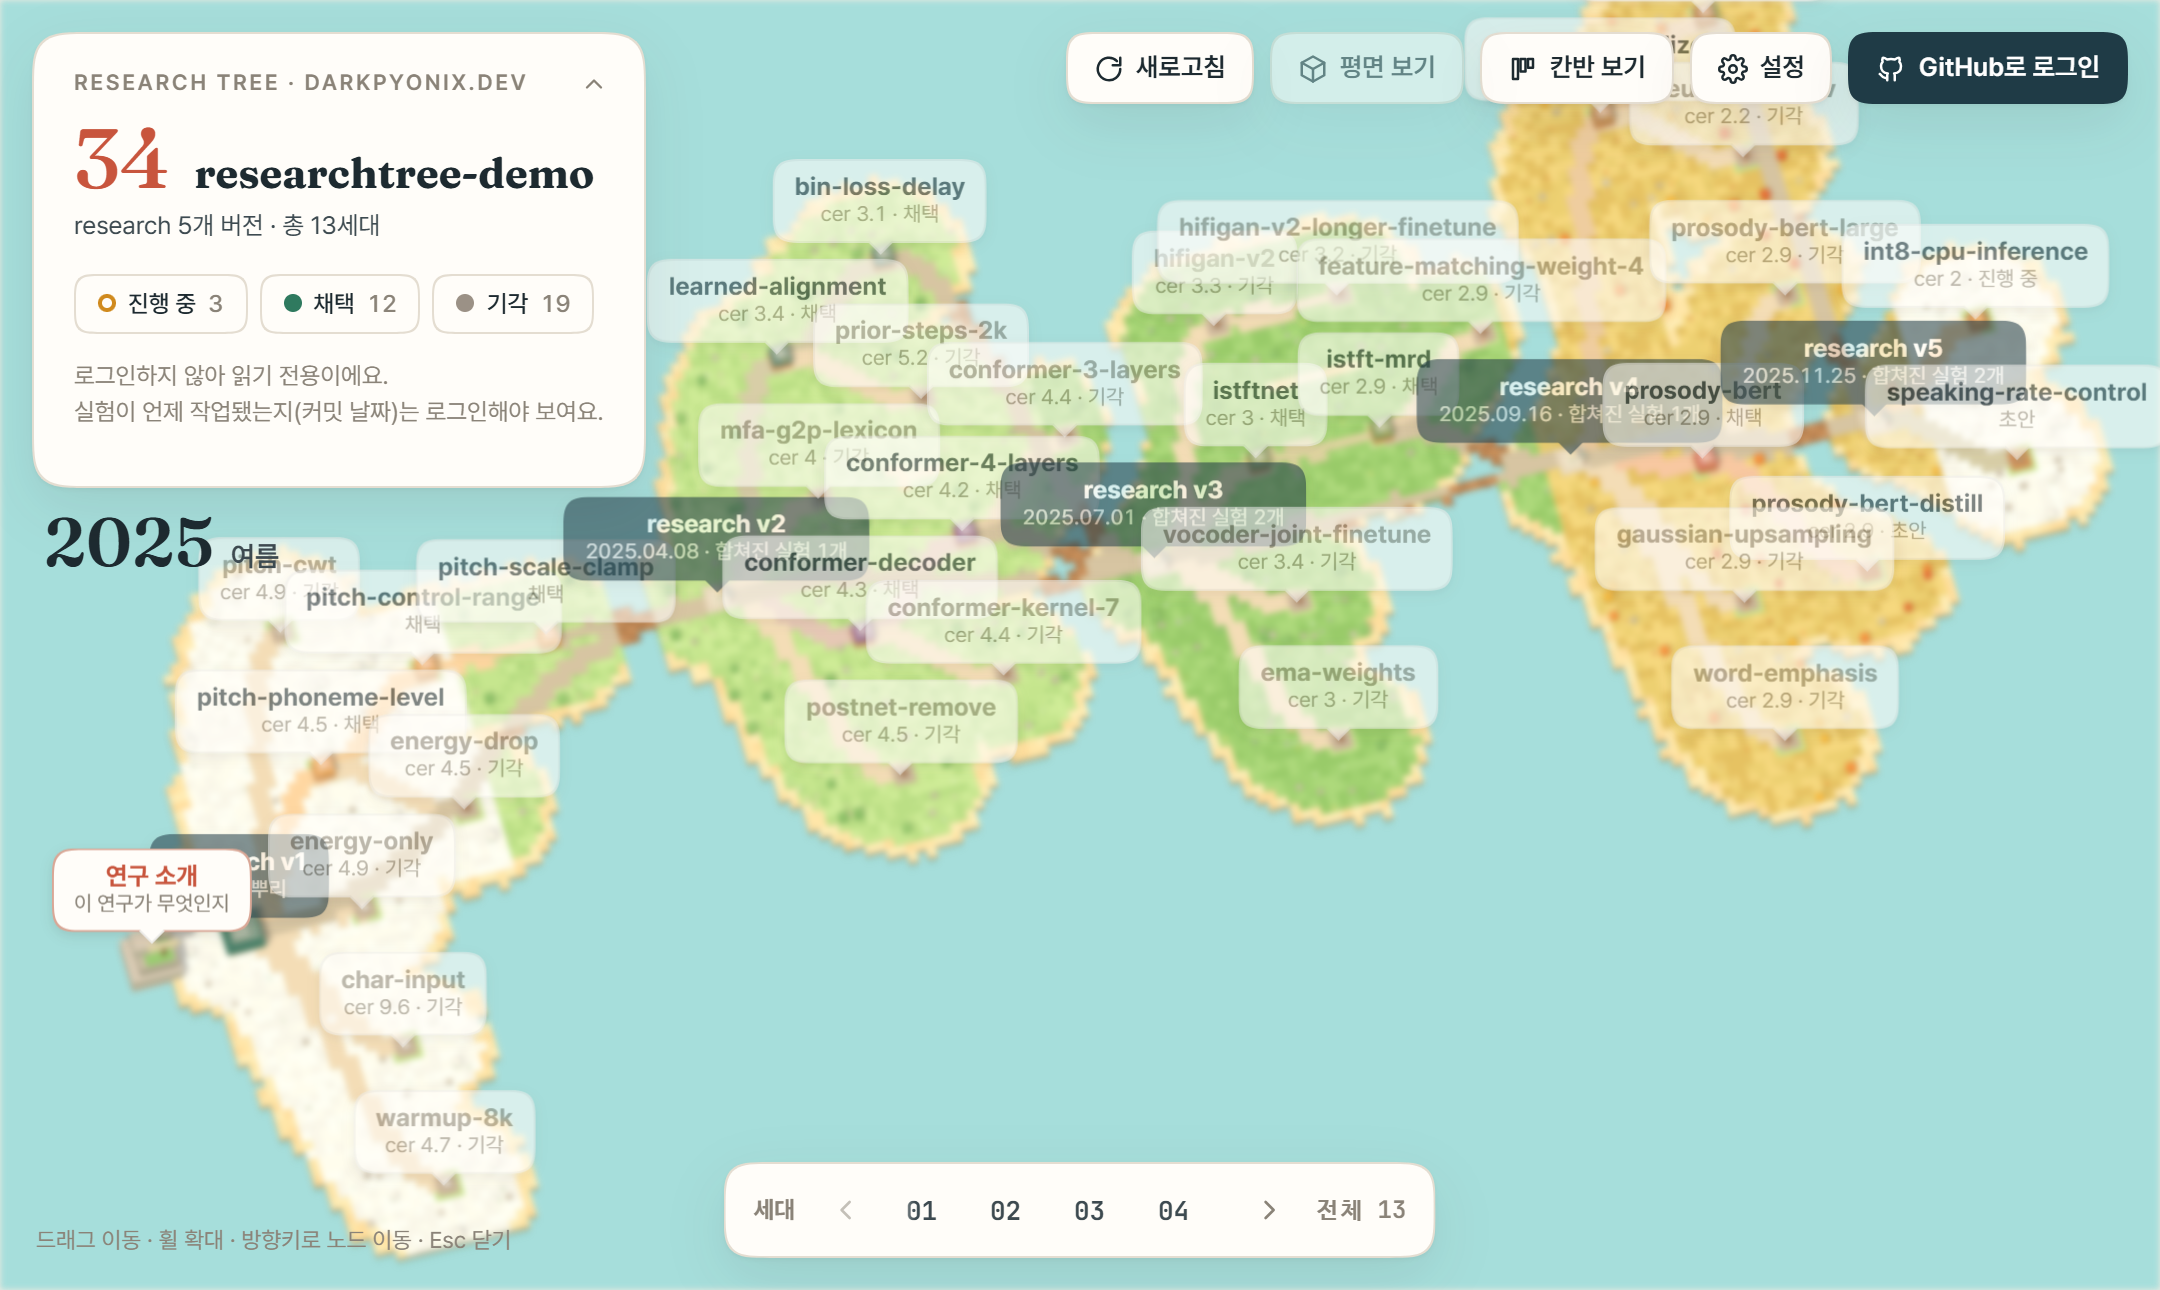Click the kanban board icon

pyautogui.click(x=1522, y=68)
